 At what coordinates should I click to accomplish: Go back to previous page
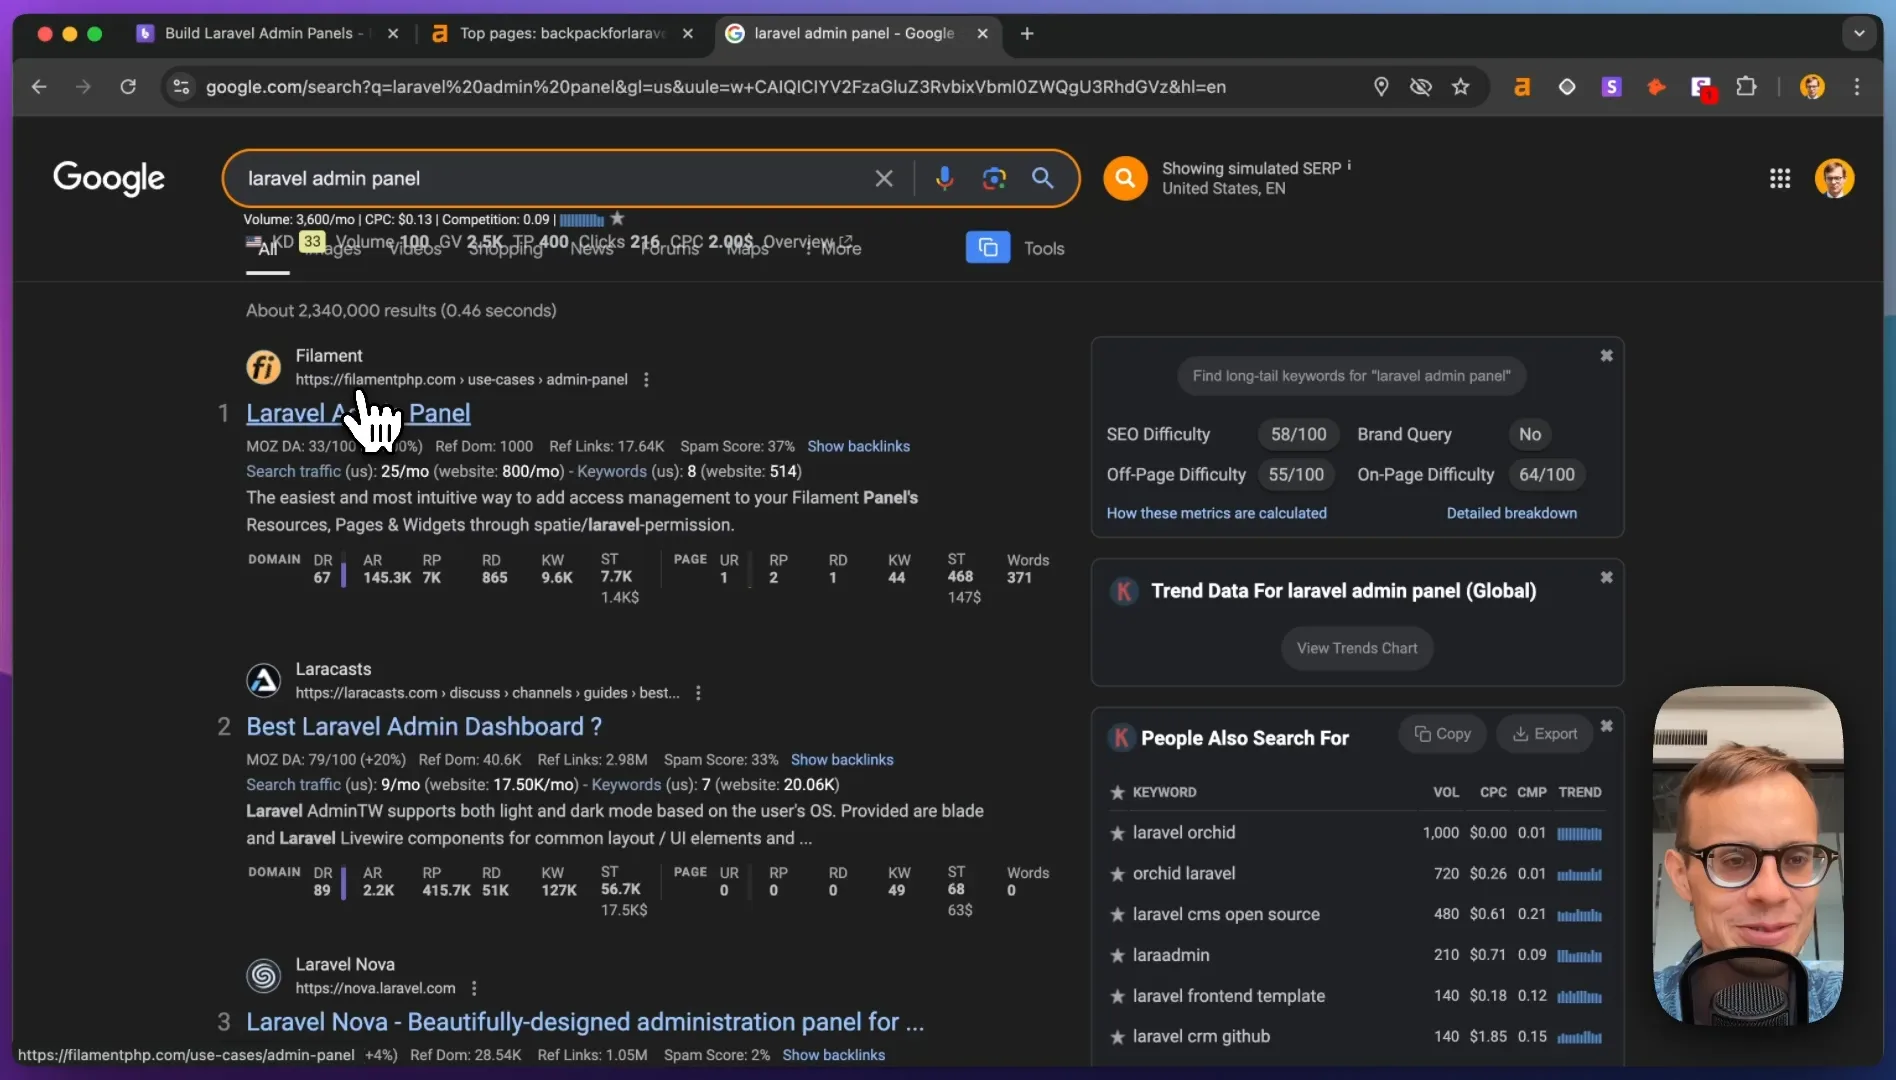tap(39, 87)
